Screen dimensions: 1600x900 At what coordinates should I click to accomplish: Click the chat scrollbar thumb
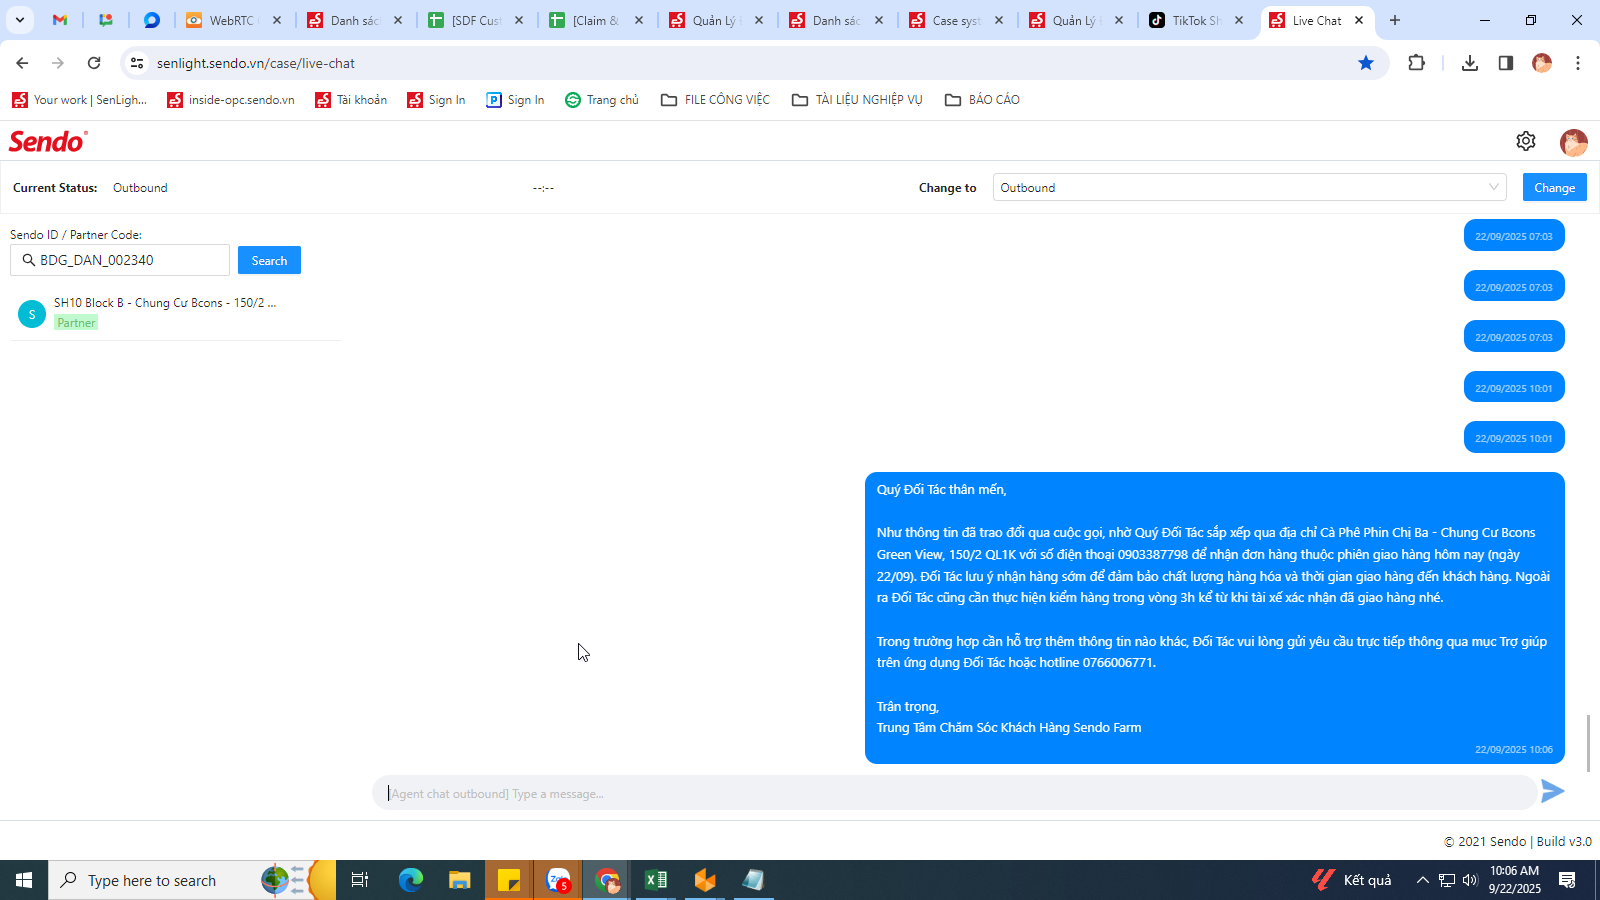[1588, 742]
